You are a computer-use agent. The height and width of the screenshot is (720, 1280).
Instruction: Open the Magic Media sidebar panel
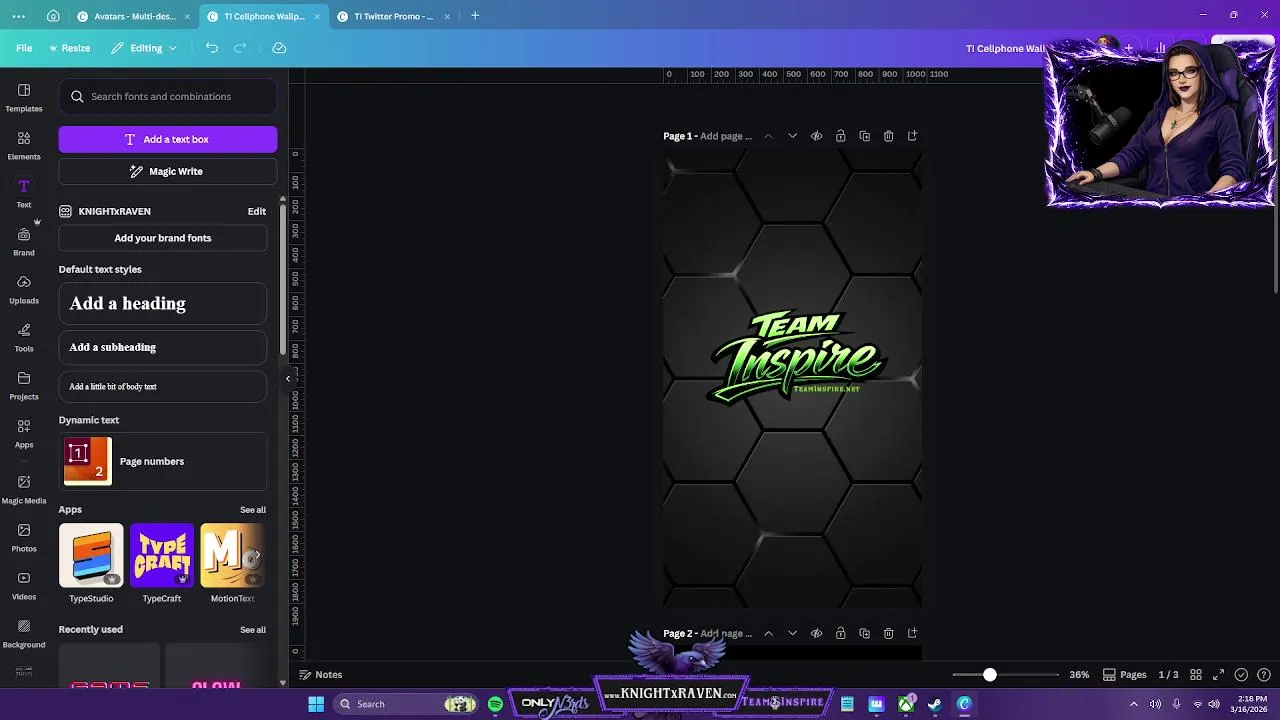pos(24,489)
